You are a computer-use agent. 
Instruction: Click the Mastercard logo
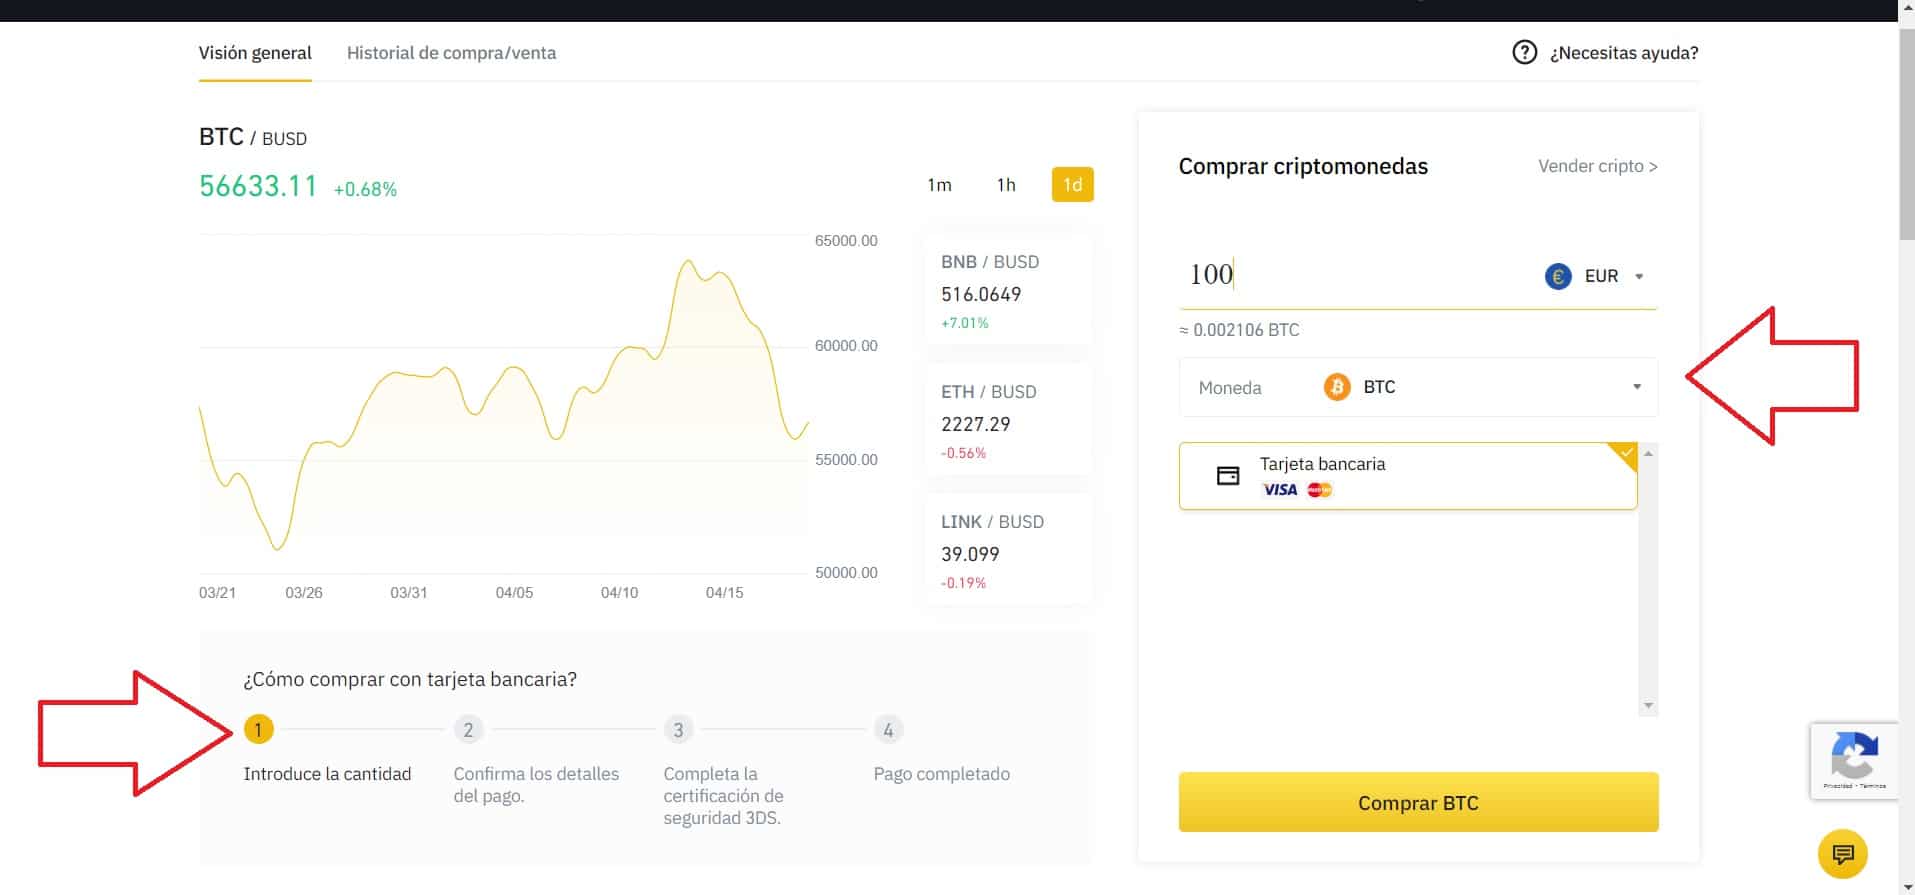point(1320,490)
